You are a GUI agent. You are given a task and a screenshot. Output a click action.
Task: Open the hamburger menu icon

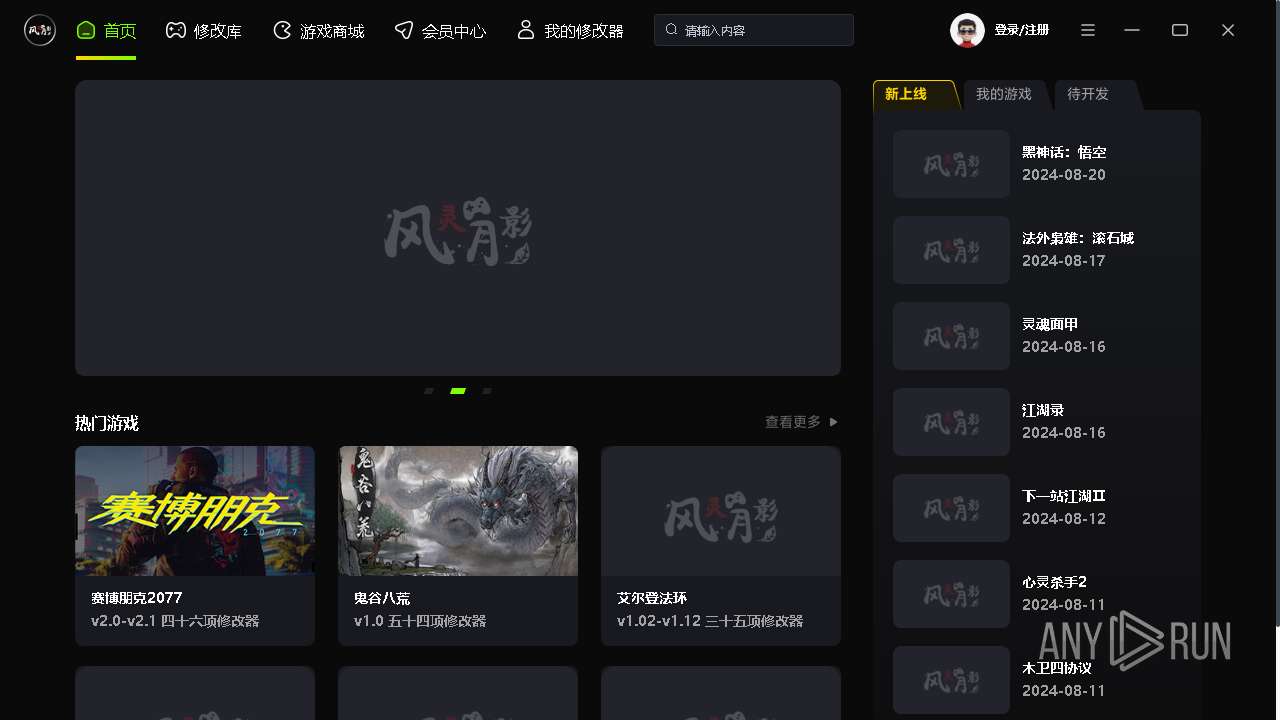click(x=1088, y=30)
